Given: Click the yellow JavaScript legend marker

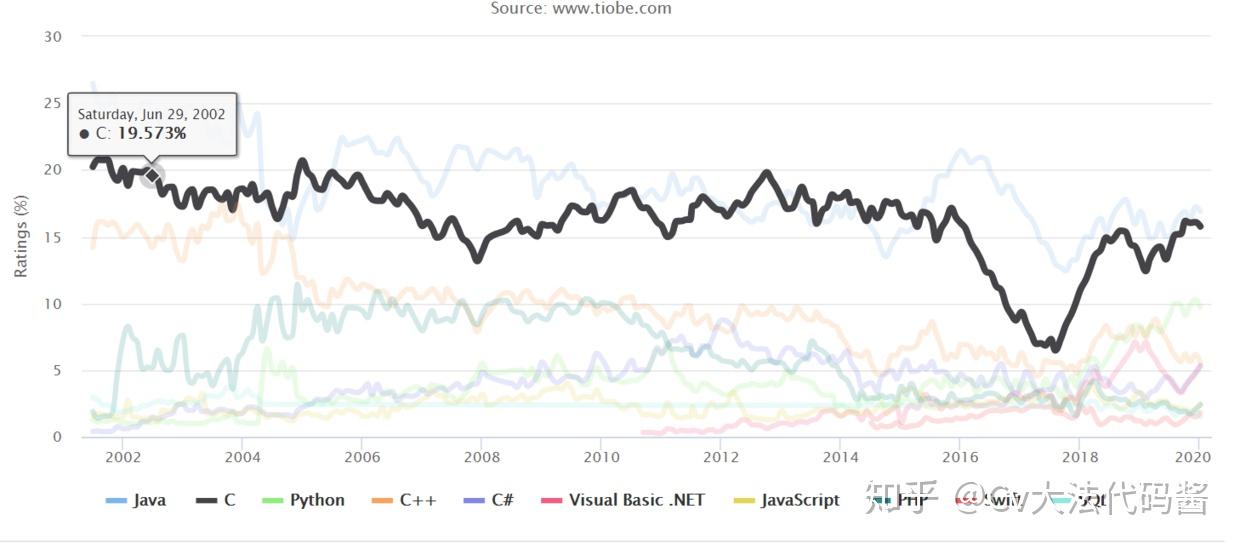Looking at the screenshot, I should [x=744, y=500].
